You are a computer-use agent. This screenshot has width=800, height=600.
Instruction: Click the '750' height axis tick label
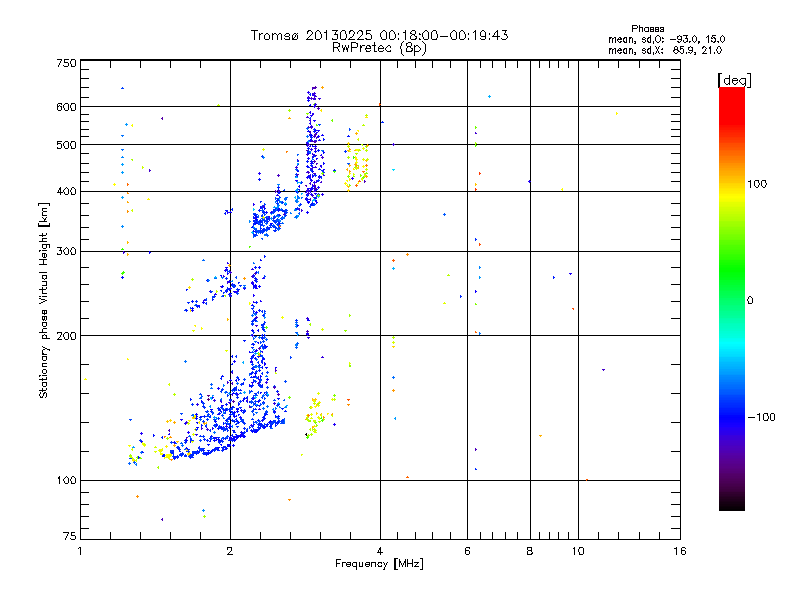point(67,63)
